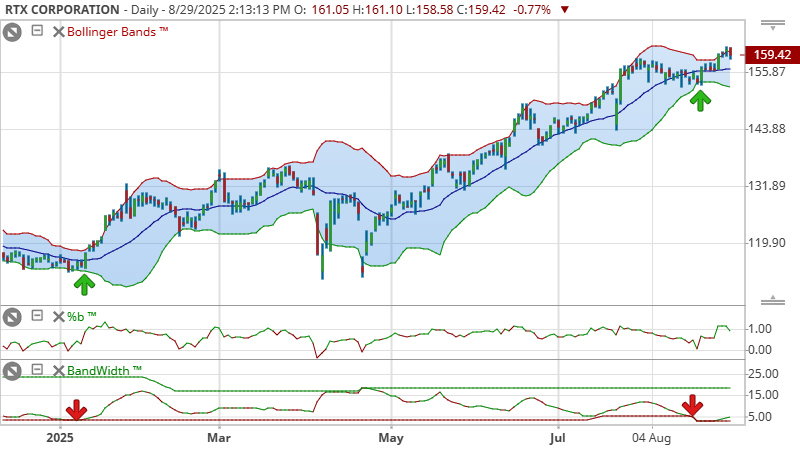800x450 pixels.
Task: Open Bollinger Bands indicator settings label
Action: (x=117, y=32)
